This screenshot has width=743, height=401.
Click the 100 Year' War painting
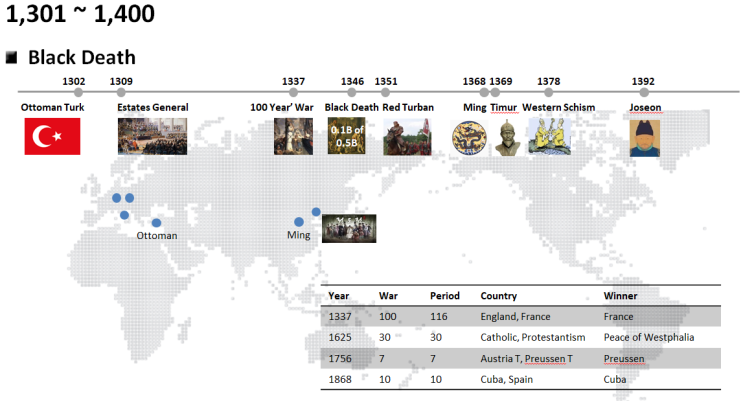[x=293, y=137]
